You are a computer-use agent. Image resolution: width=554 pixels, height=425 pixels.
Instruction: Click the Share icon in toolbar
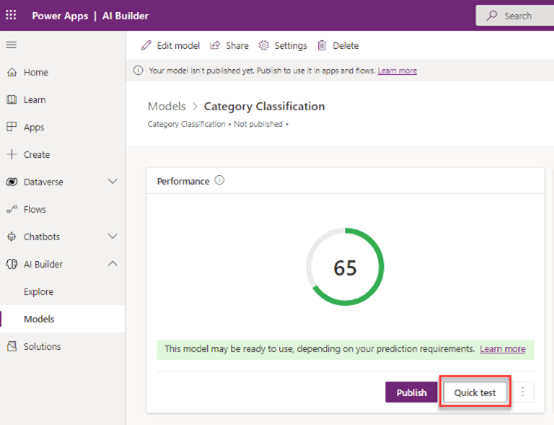(x=215, y=46)
